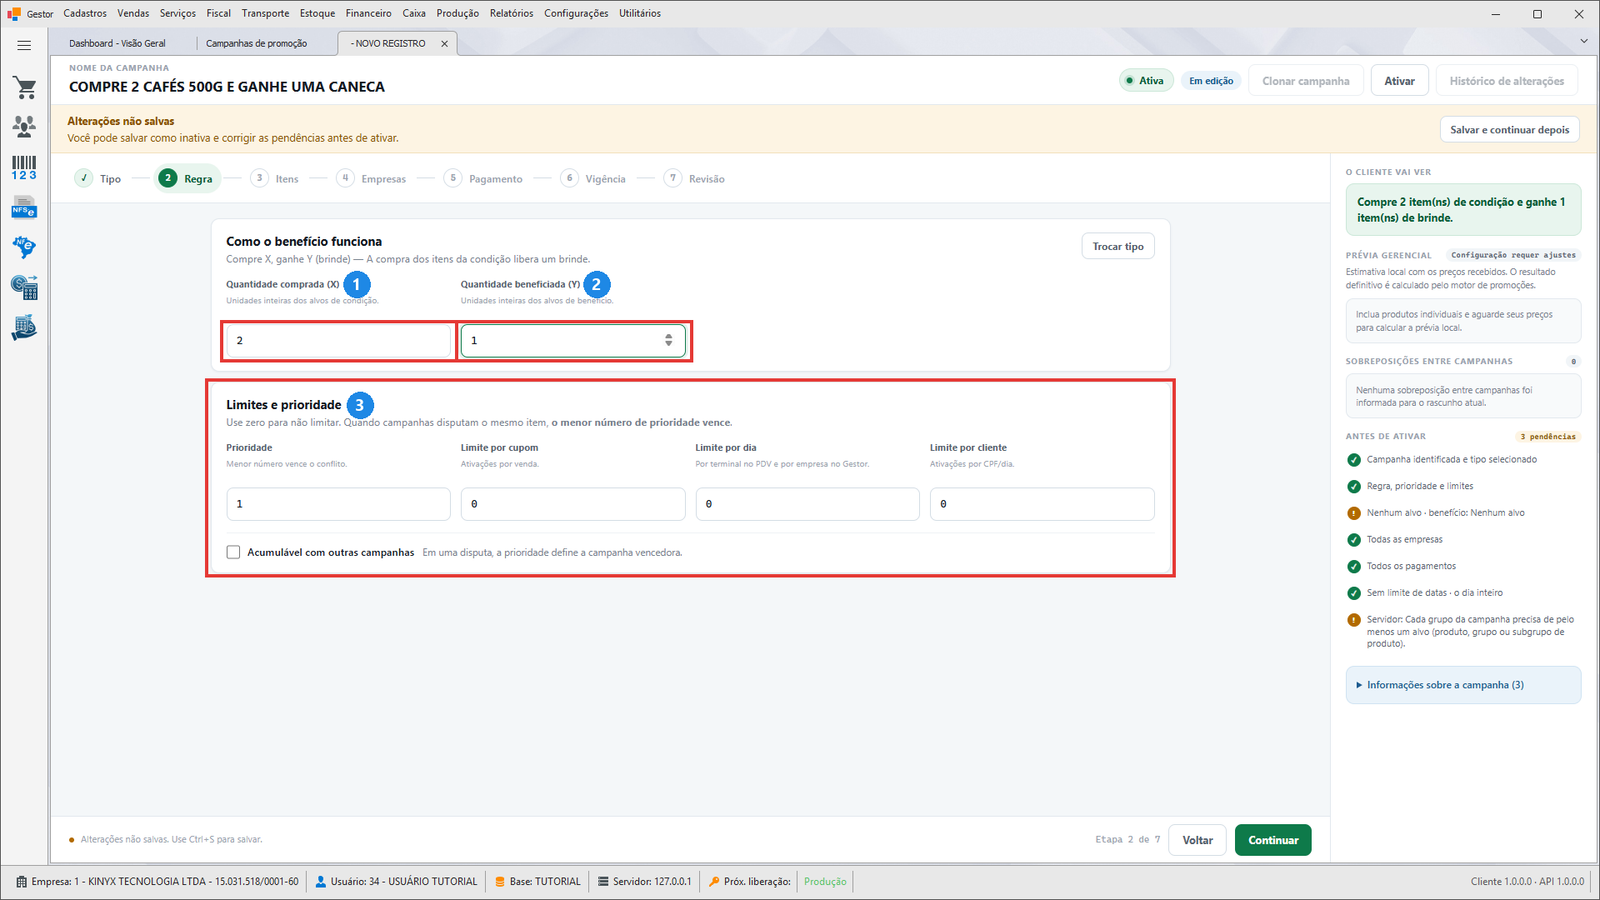Focus the 'Limite por cliente' field

tap(1042, 504)
